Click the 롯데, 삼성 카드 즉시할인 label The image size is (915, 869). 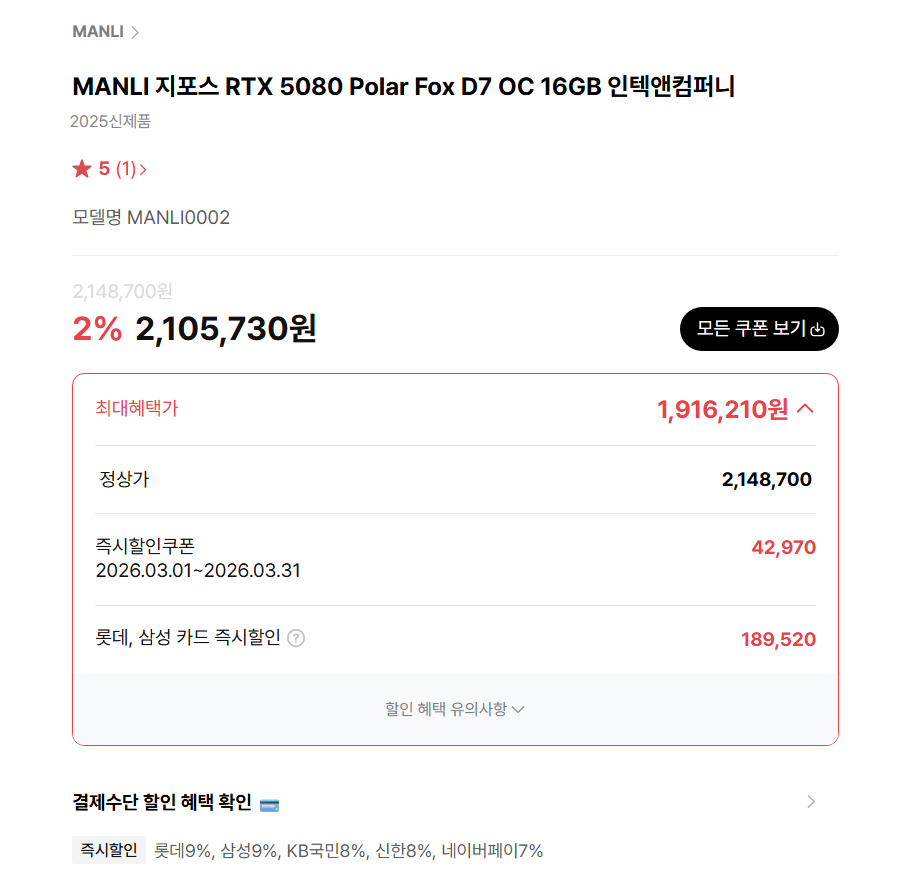pos(188,637)
